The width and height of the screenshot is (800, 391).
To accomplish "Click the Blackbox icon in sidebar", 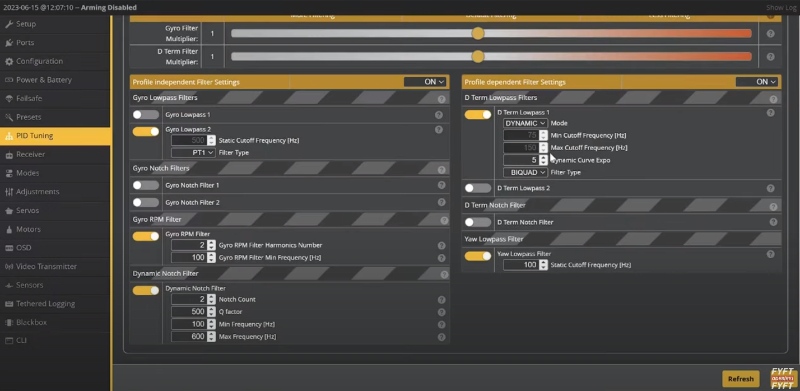I will pyautogui.click(x=9, y=323).
